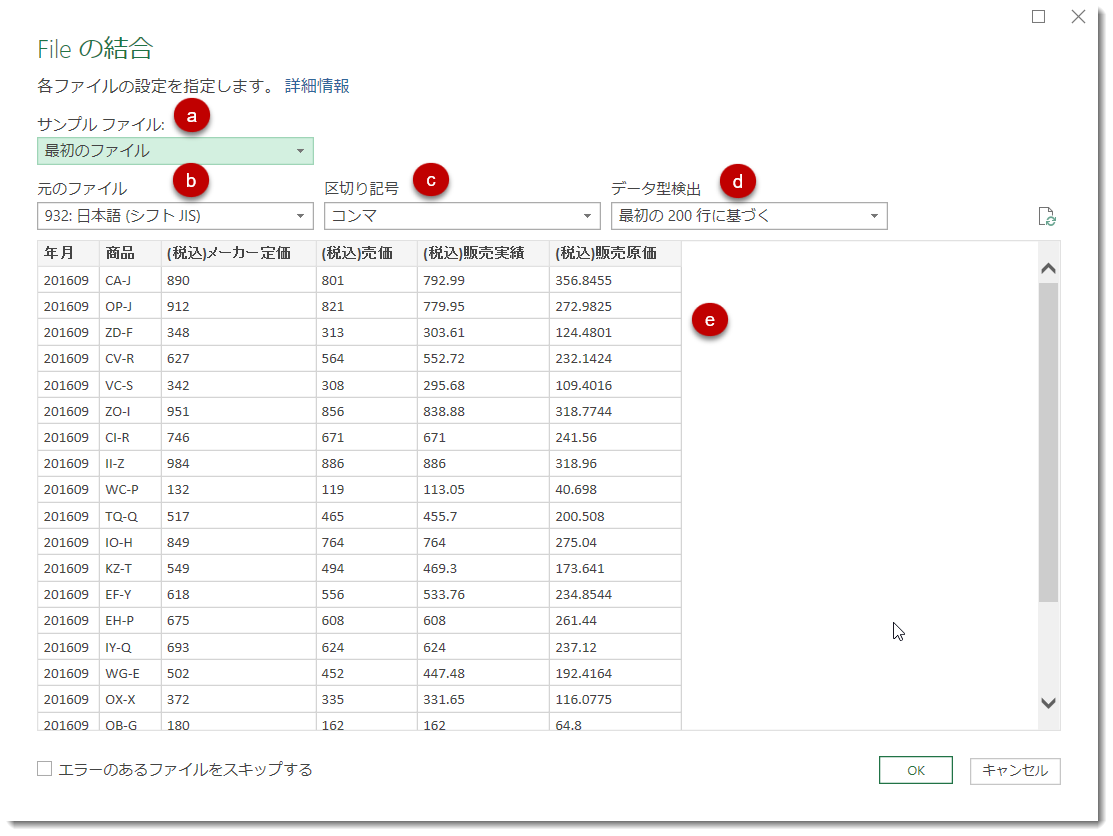Click the 447.48 sales cell
The height and width of the screenshot is (836, 1113).
click(483, 673)
